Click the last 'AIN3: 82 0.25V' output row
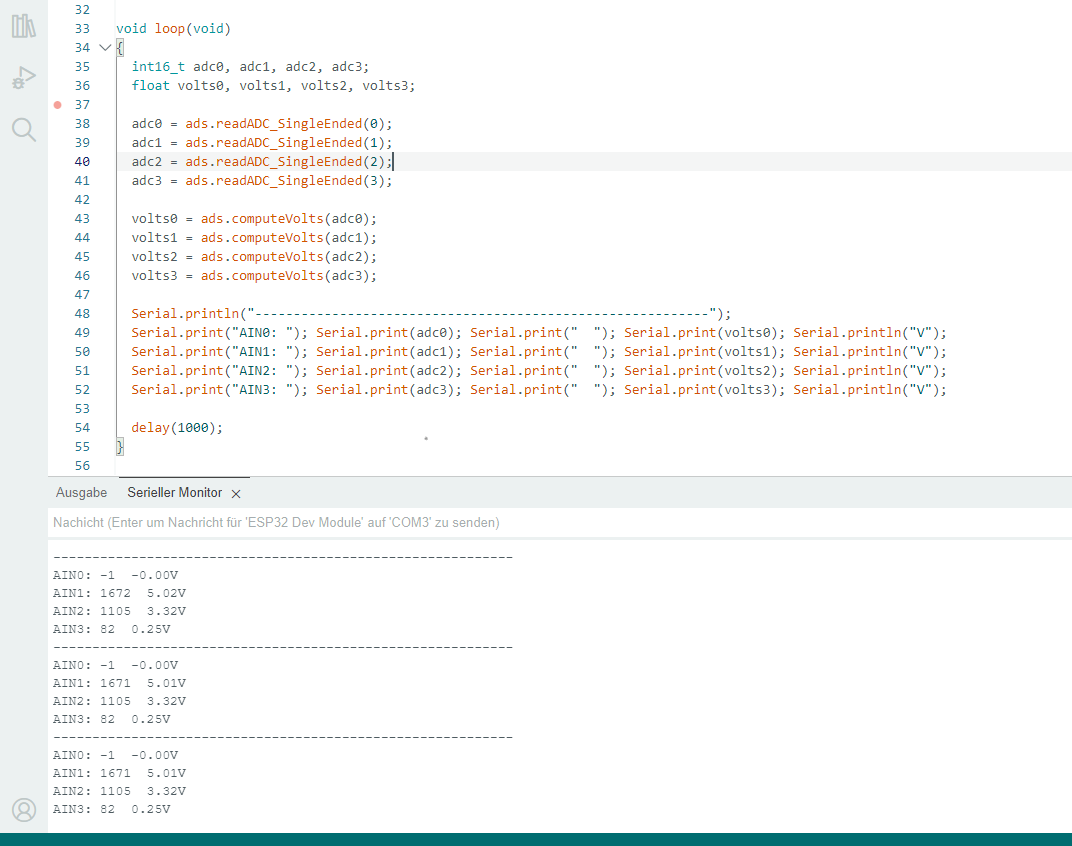Screen dimensions: 1072x846 pyautogui.click(x=111, y=809)
